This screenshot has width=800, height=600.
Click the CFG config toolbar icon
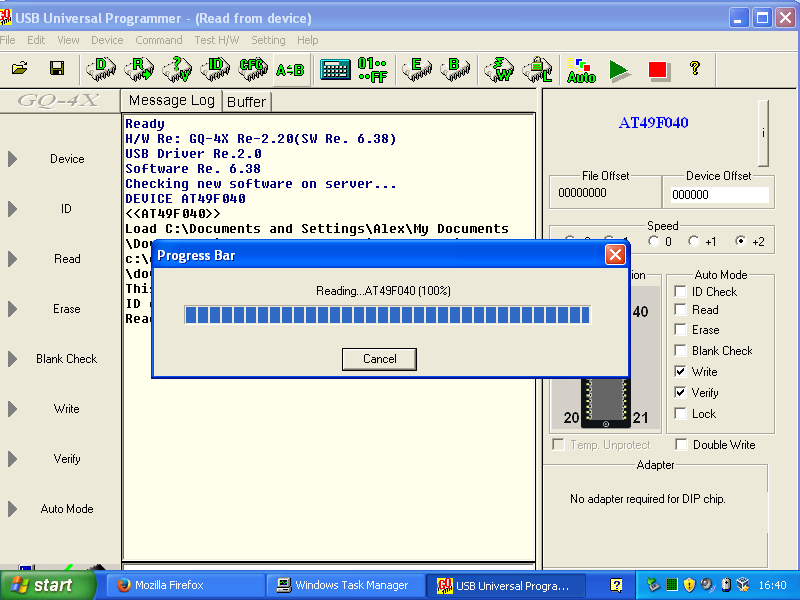pyautogui.click(x=252, y=69)
